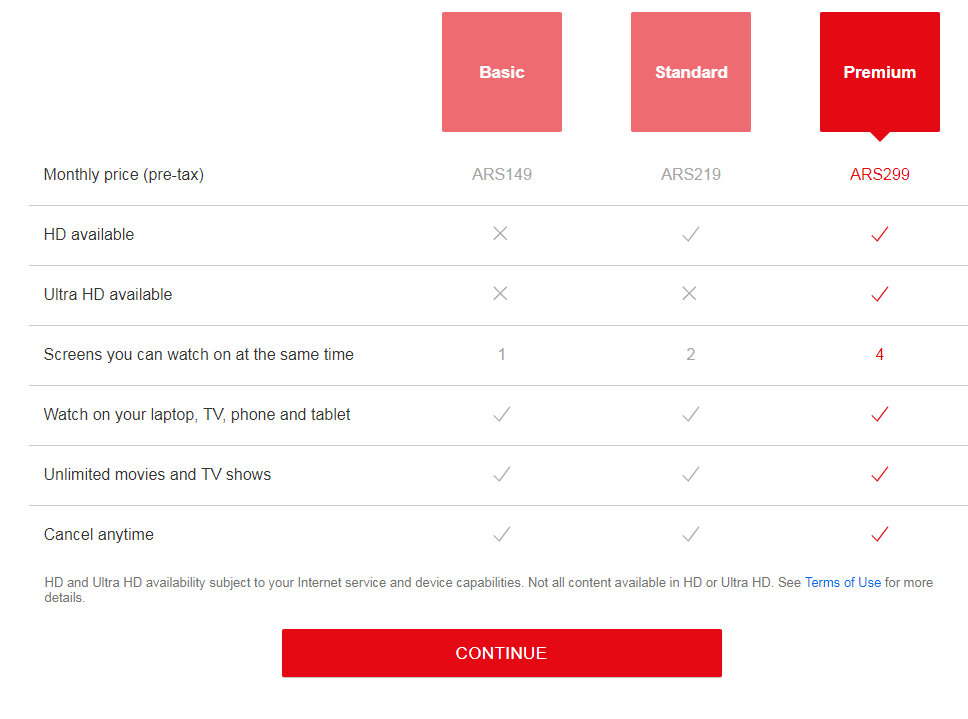Click the Basic checkmark for Cancel anytime
The width and height of the screenshot is (968, 719).
[x=501, y=534]
